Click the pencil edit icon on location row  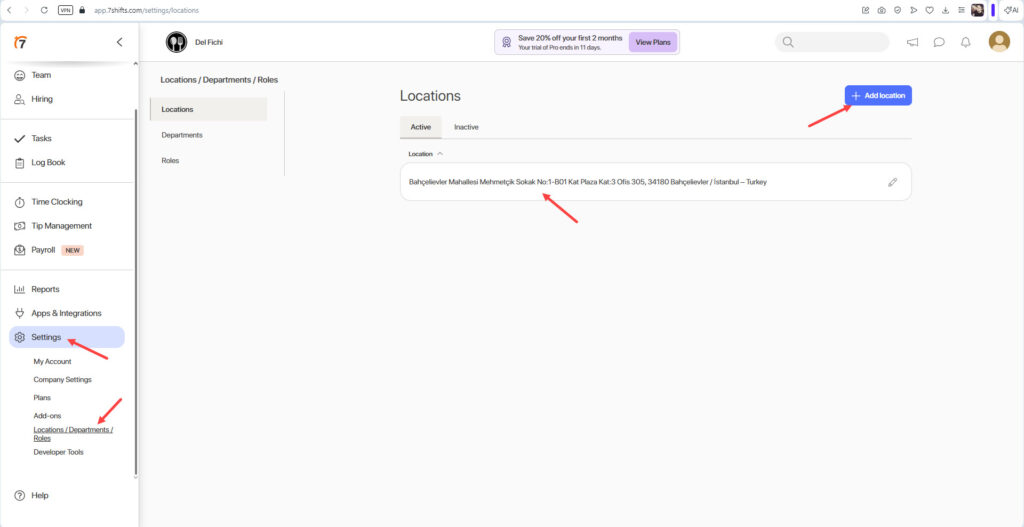pyautogui.click(x=892, y=182)
